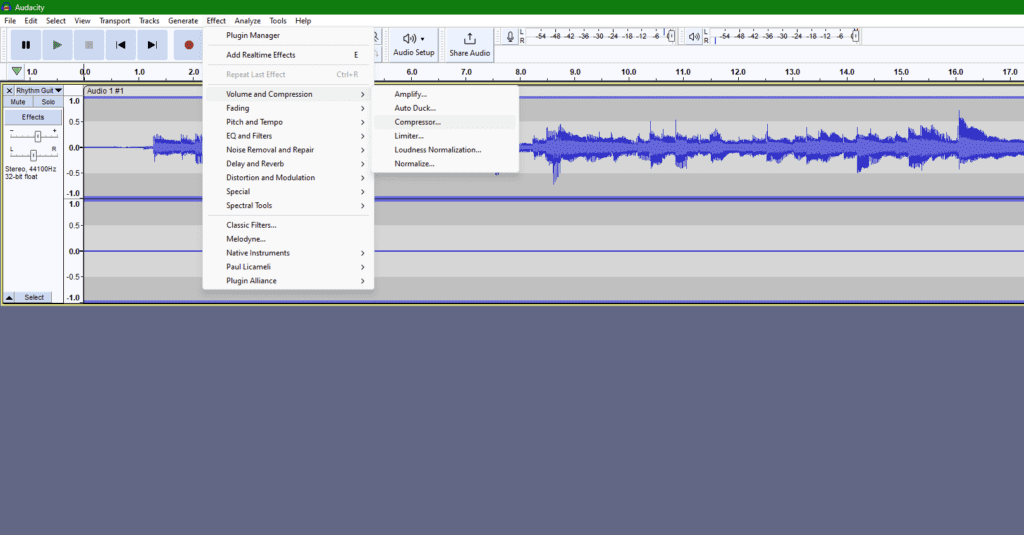Close the Rhythm Guit track with X
Viewport: 1024px width, 535px height.
(x=9, y=91)
